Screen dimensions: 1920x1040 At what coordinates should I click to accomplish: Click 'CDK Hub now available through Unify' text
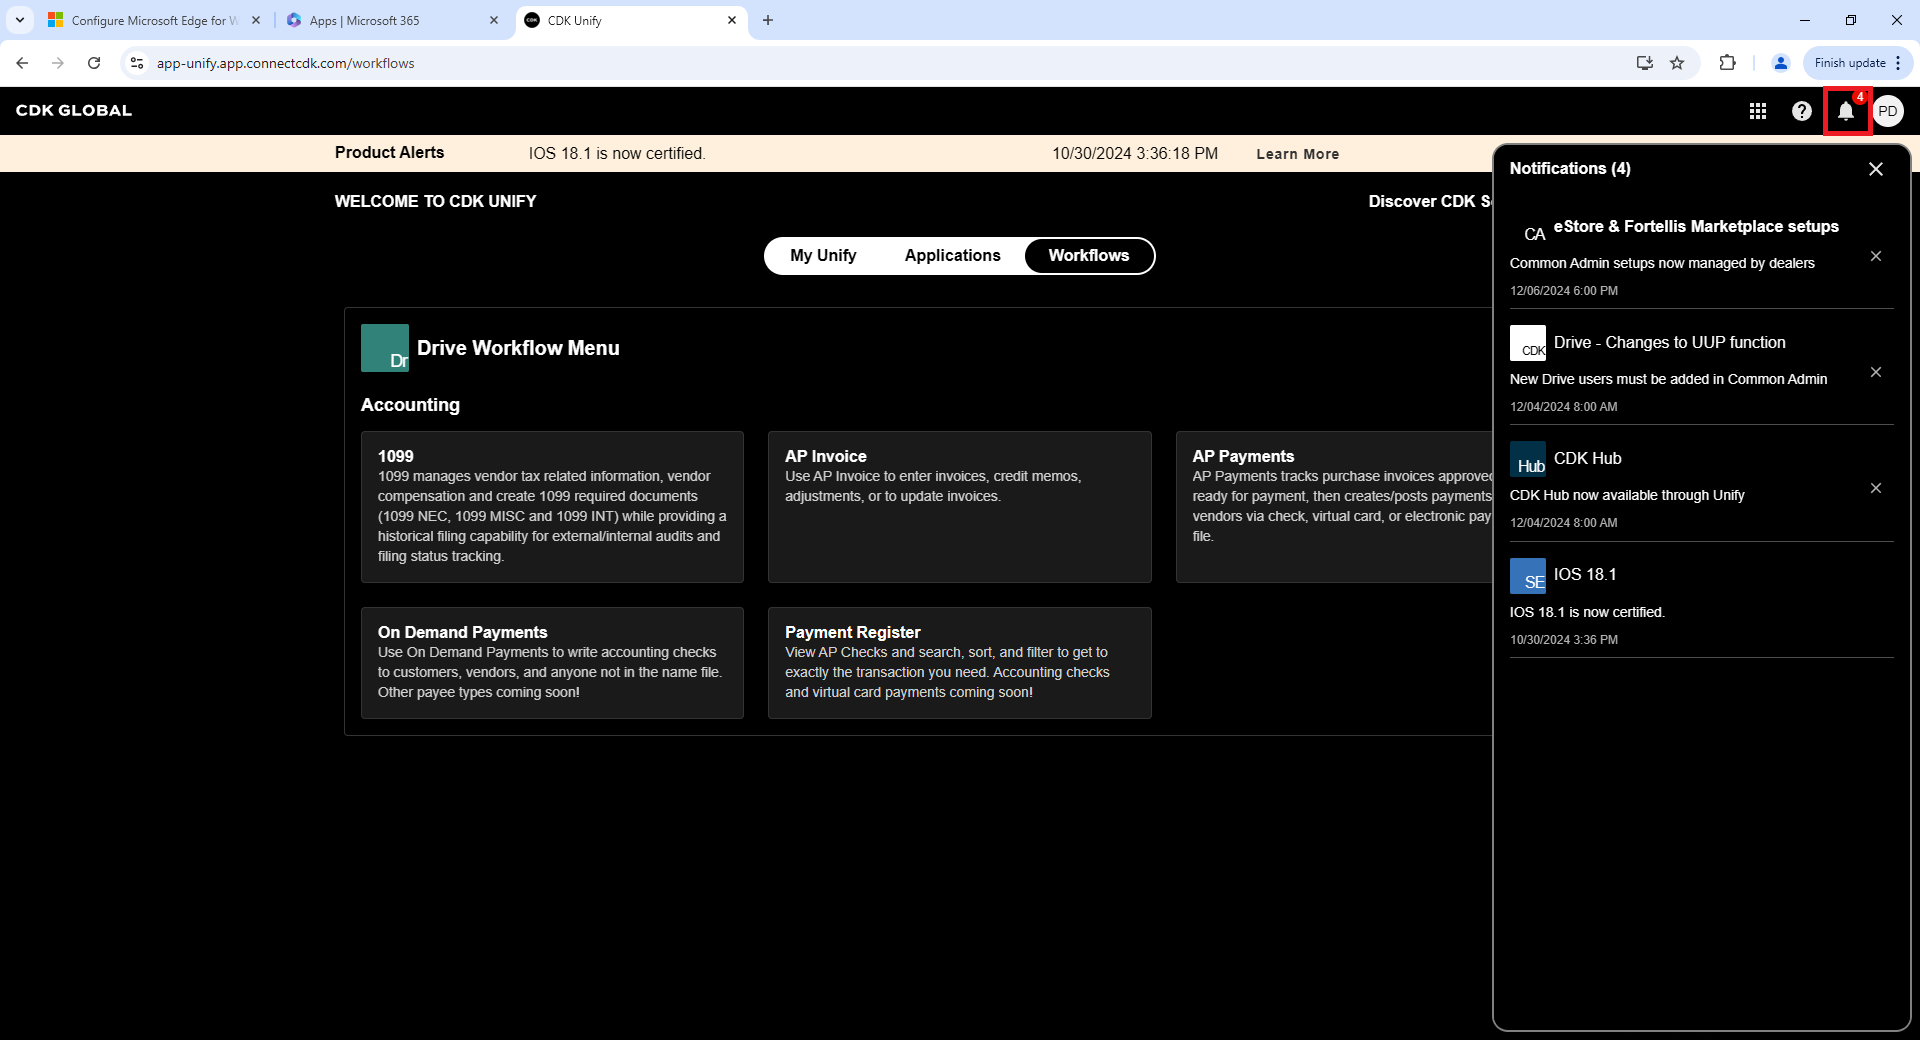(1627, 496)
